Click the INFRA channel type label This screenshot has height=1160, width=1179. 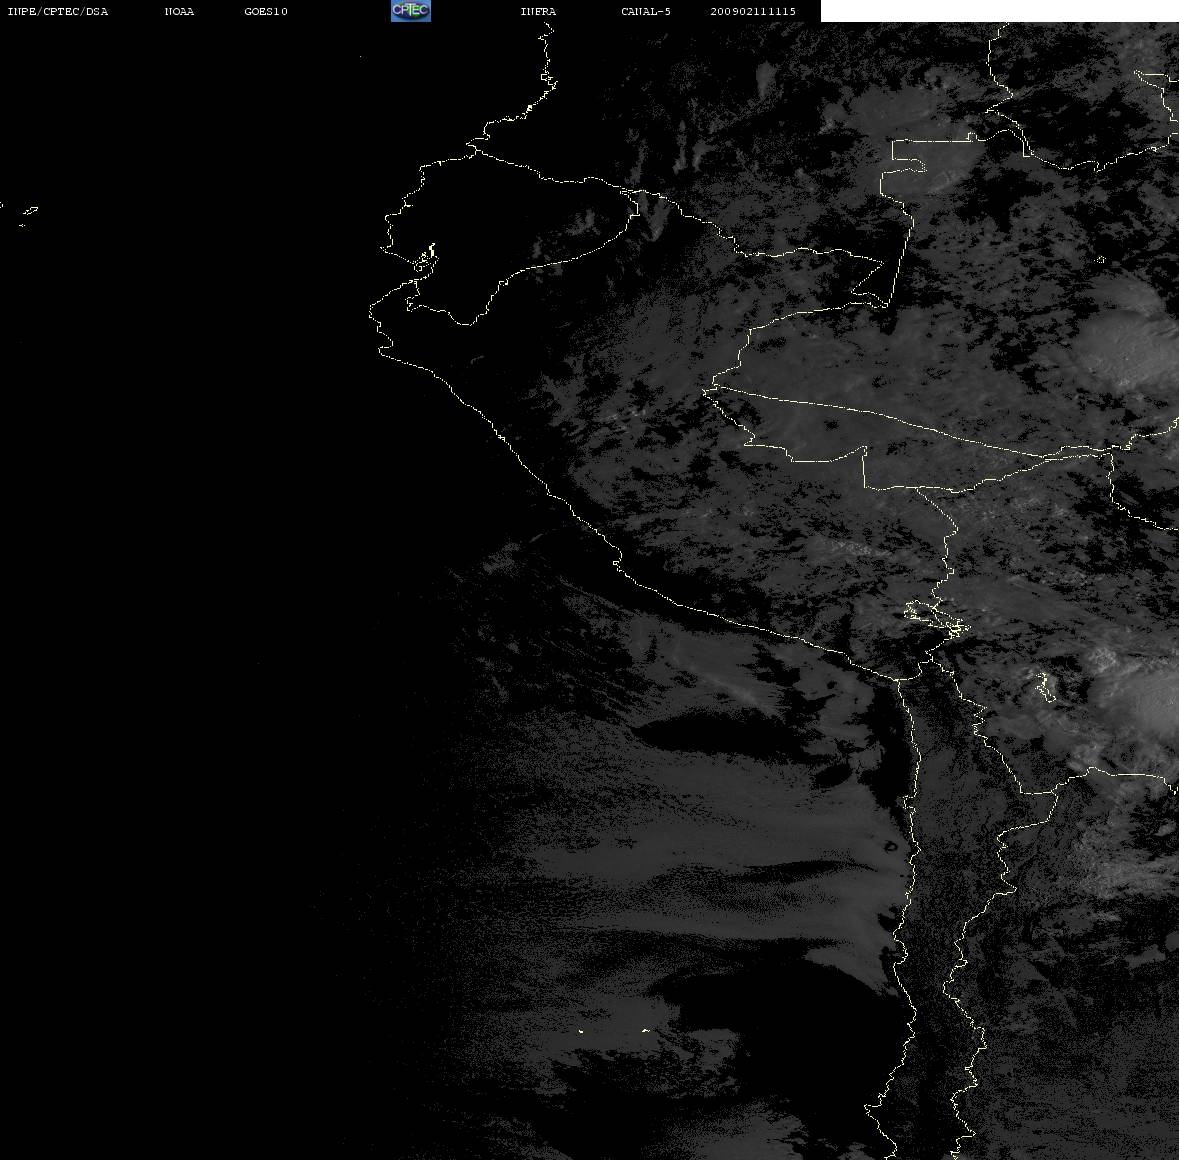coord(538,11)
